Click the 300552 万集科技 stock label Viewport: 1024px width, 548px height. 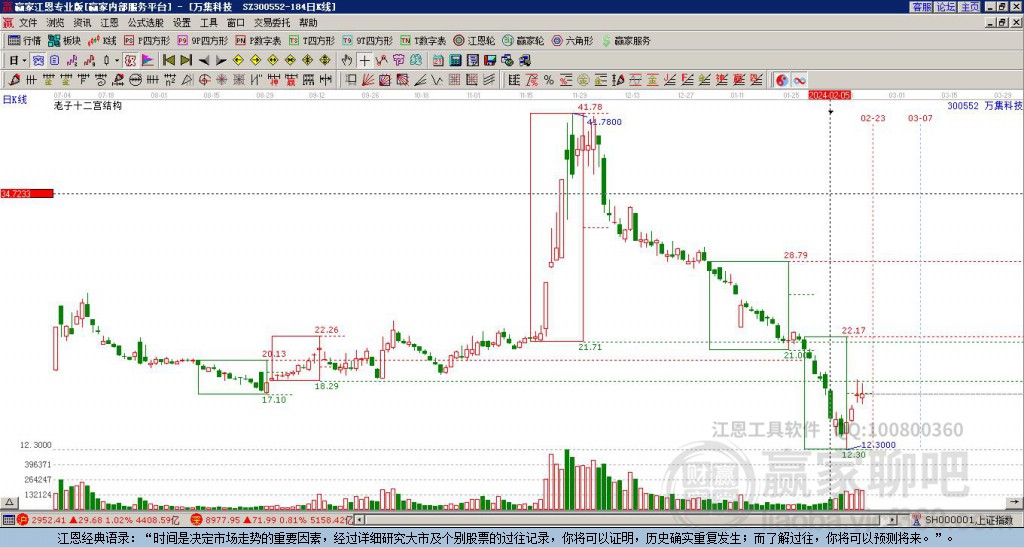coord(984,105)
